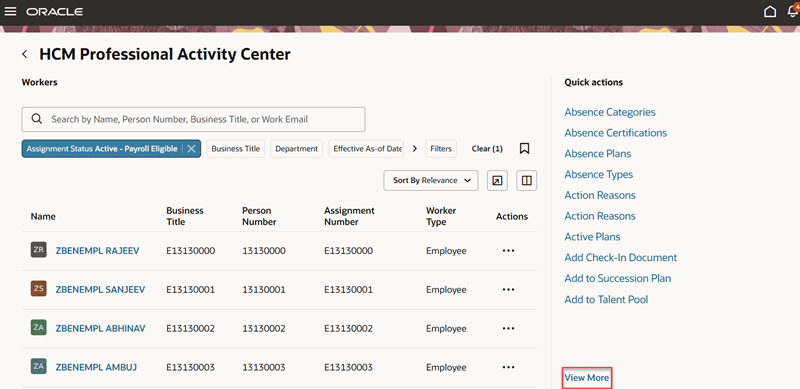Open Add Check-In Document quick action

[x=620, y=258]
